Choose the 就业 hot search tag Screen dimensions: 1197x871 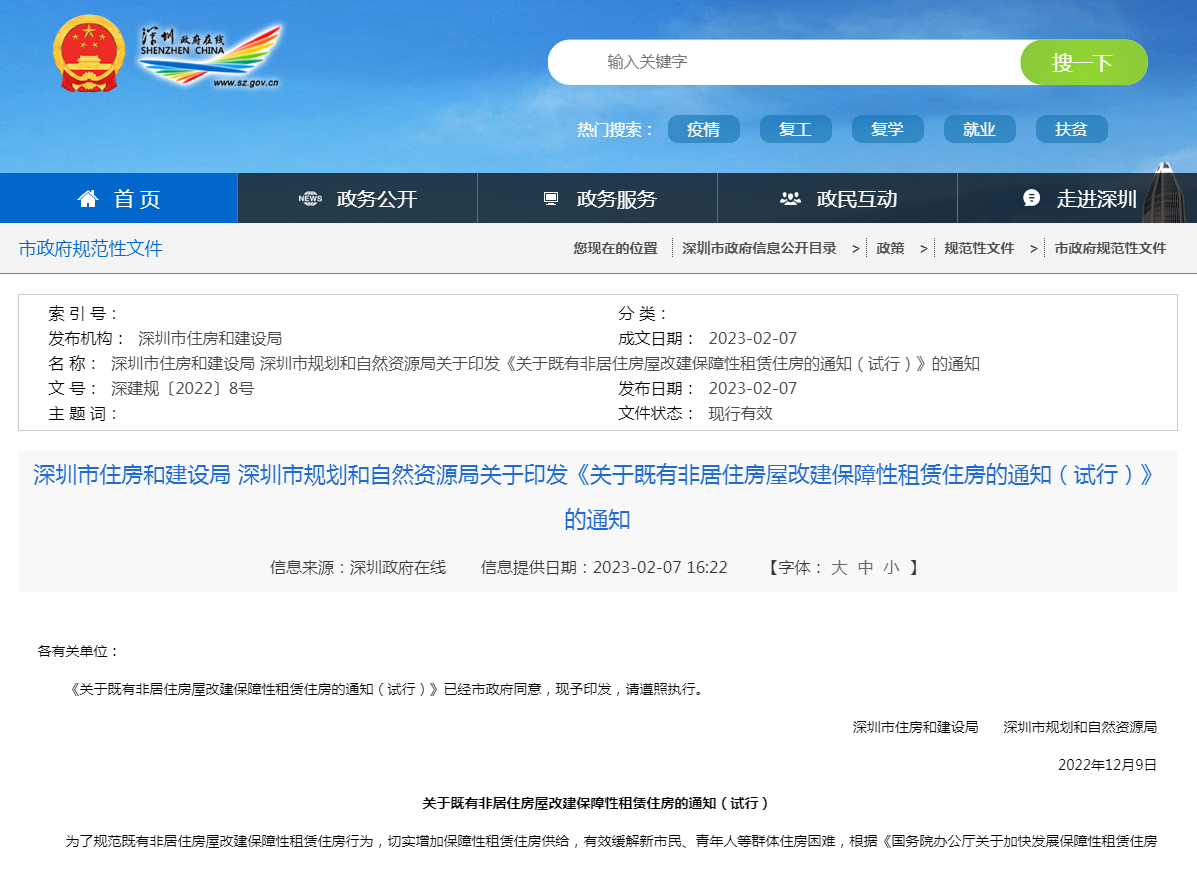979,129
